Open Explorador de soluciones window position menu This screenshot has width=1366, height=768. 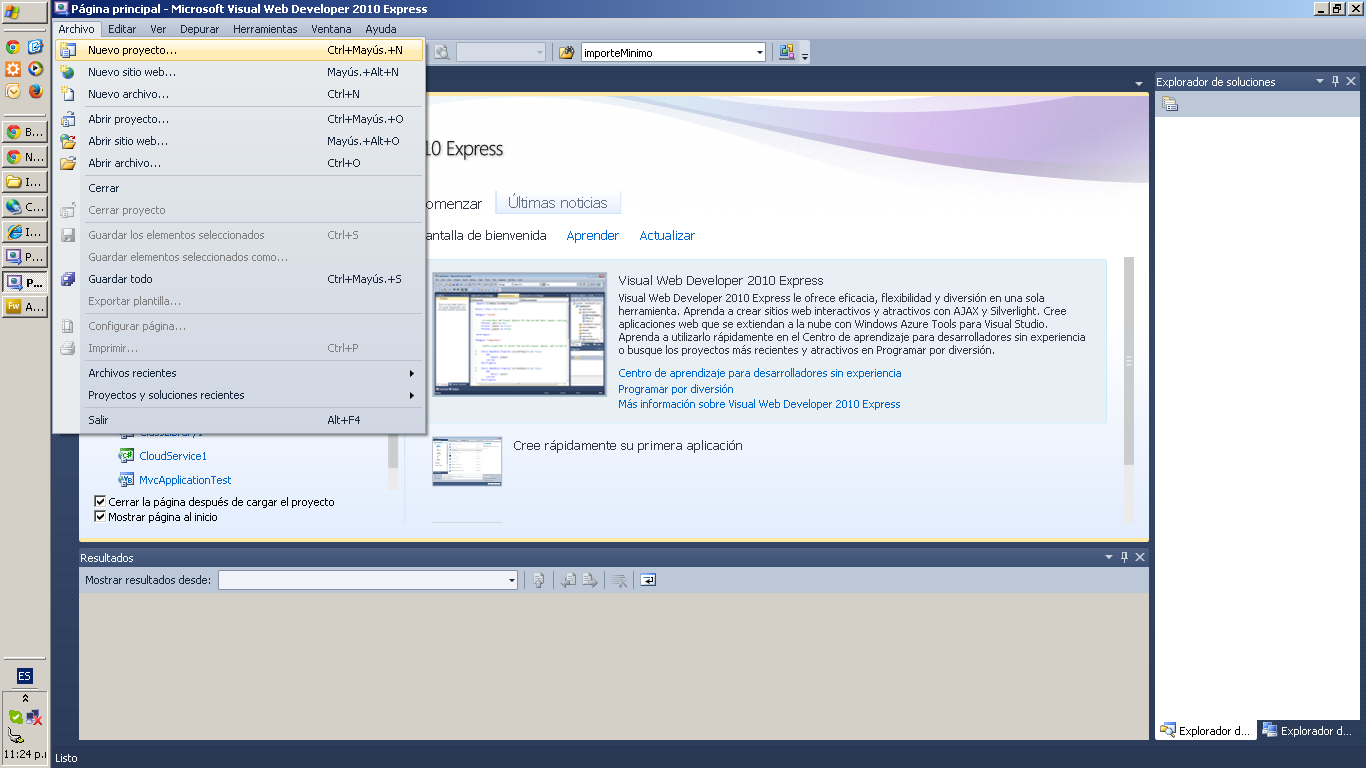1320,81
